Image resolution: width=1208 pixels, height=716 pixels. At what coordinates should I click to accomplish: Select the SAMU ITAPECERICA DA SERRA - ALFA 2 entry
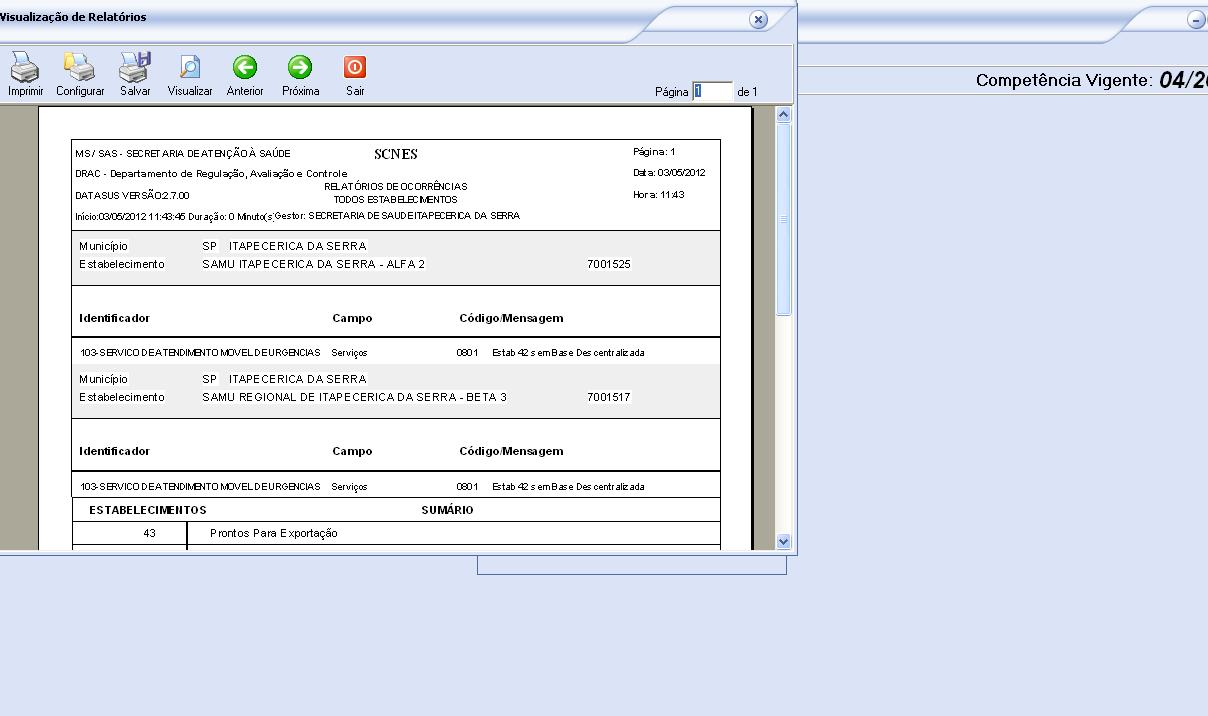(313, 264)
